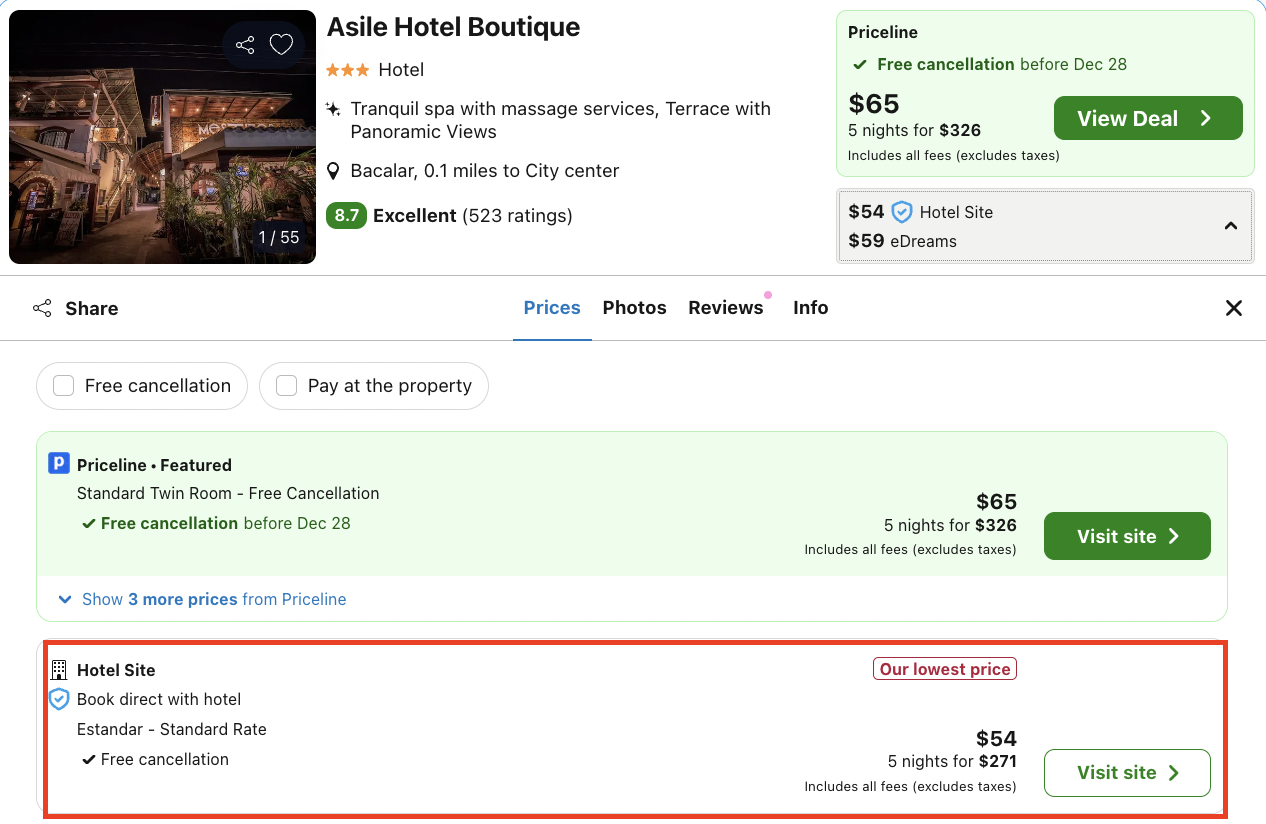
Task: Click the location pin icon near Bacalar
Action: 333,170
